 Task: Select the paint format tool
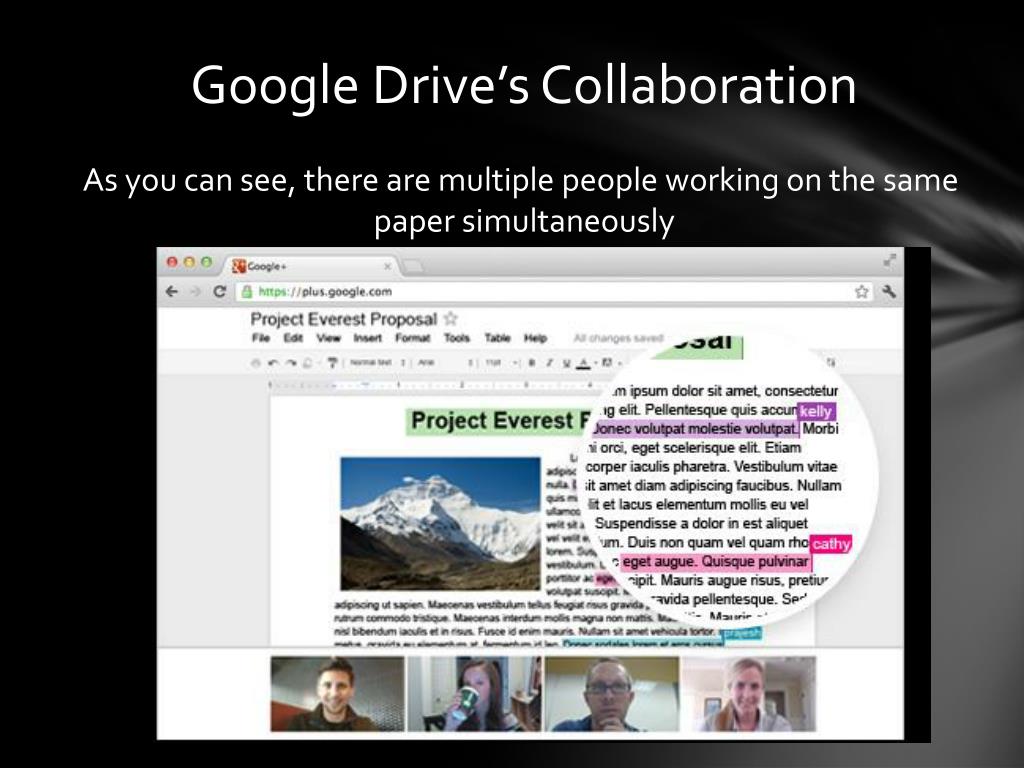[x=332, y=362]
